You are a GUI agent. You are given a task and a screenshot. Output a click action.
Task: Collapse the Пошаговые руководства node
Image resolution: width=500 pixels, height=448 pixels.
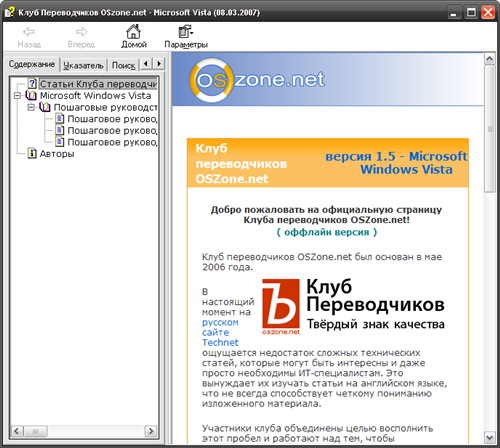pos(31,107)
